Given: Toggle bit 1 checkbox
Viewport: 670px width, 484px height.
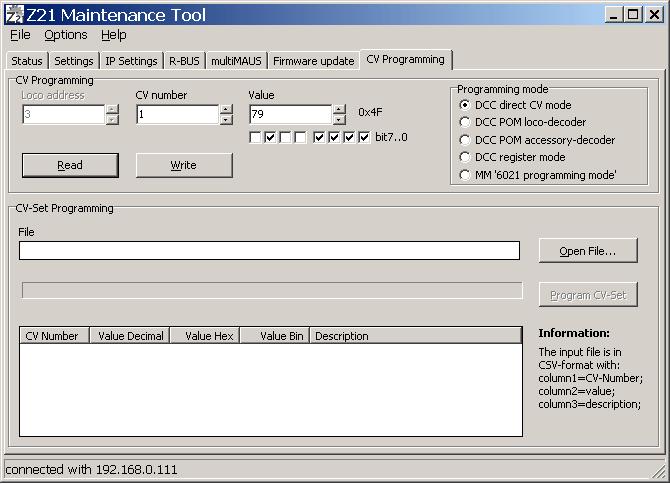Looking at the screenshot, I should 349,138.
